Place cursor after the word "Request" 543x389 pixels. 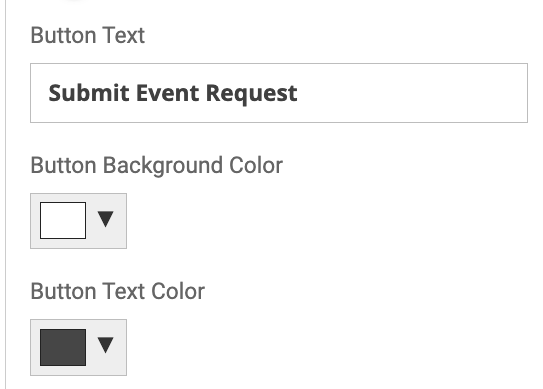click(x=299, y=94)
